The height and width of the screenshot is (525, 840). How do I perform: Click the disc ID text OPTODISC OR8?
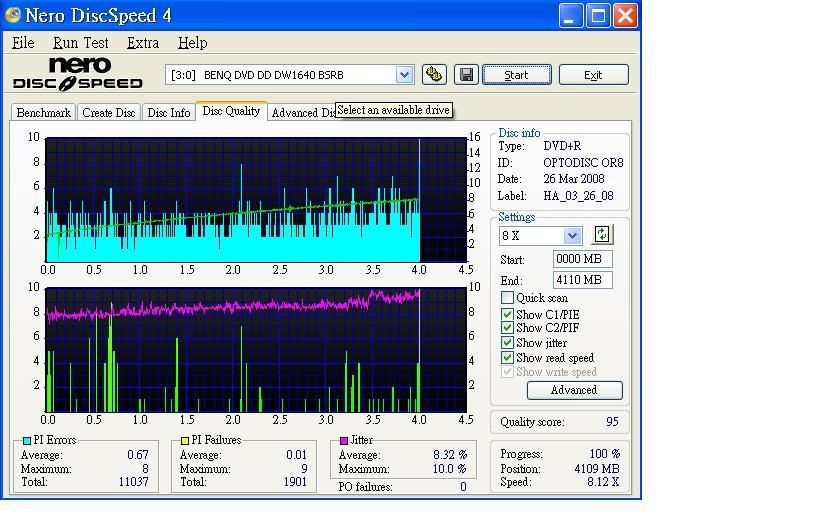point(583,163)
